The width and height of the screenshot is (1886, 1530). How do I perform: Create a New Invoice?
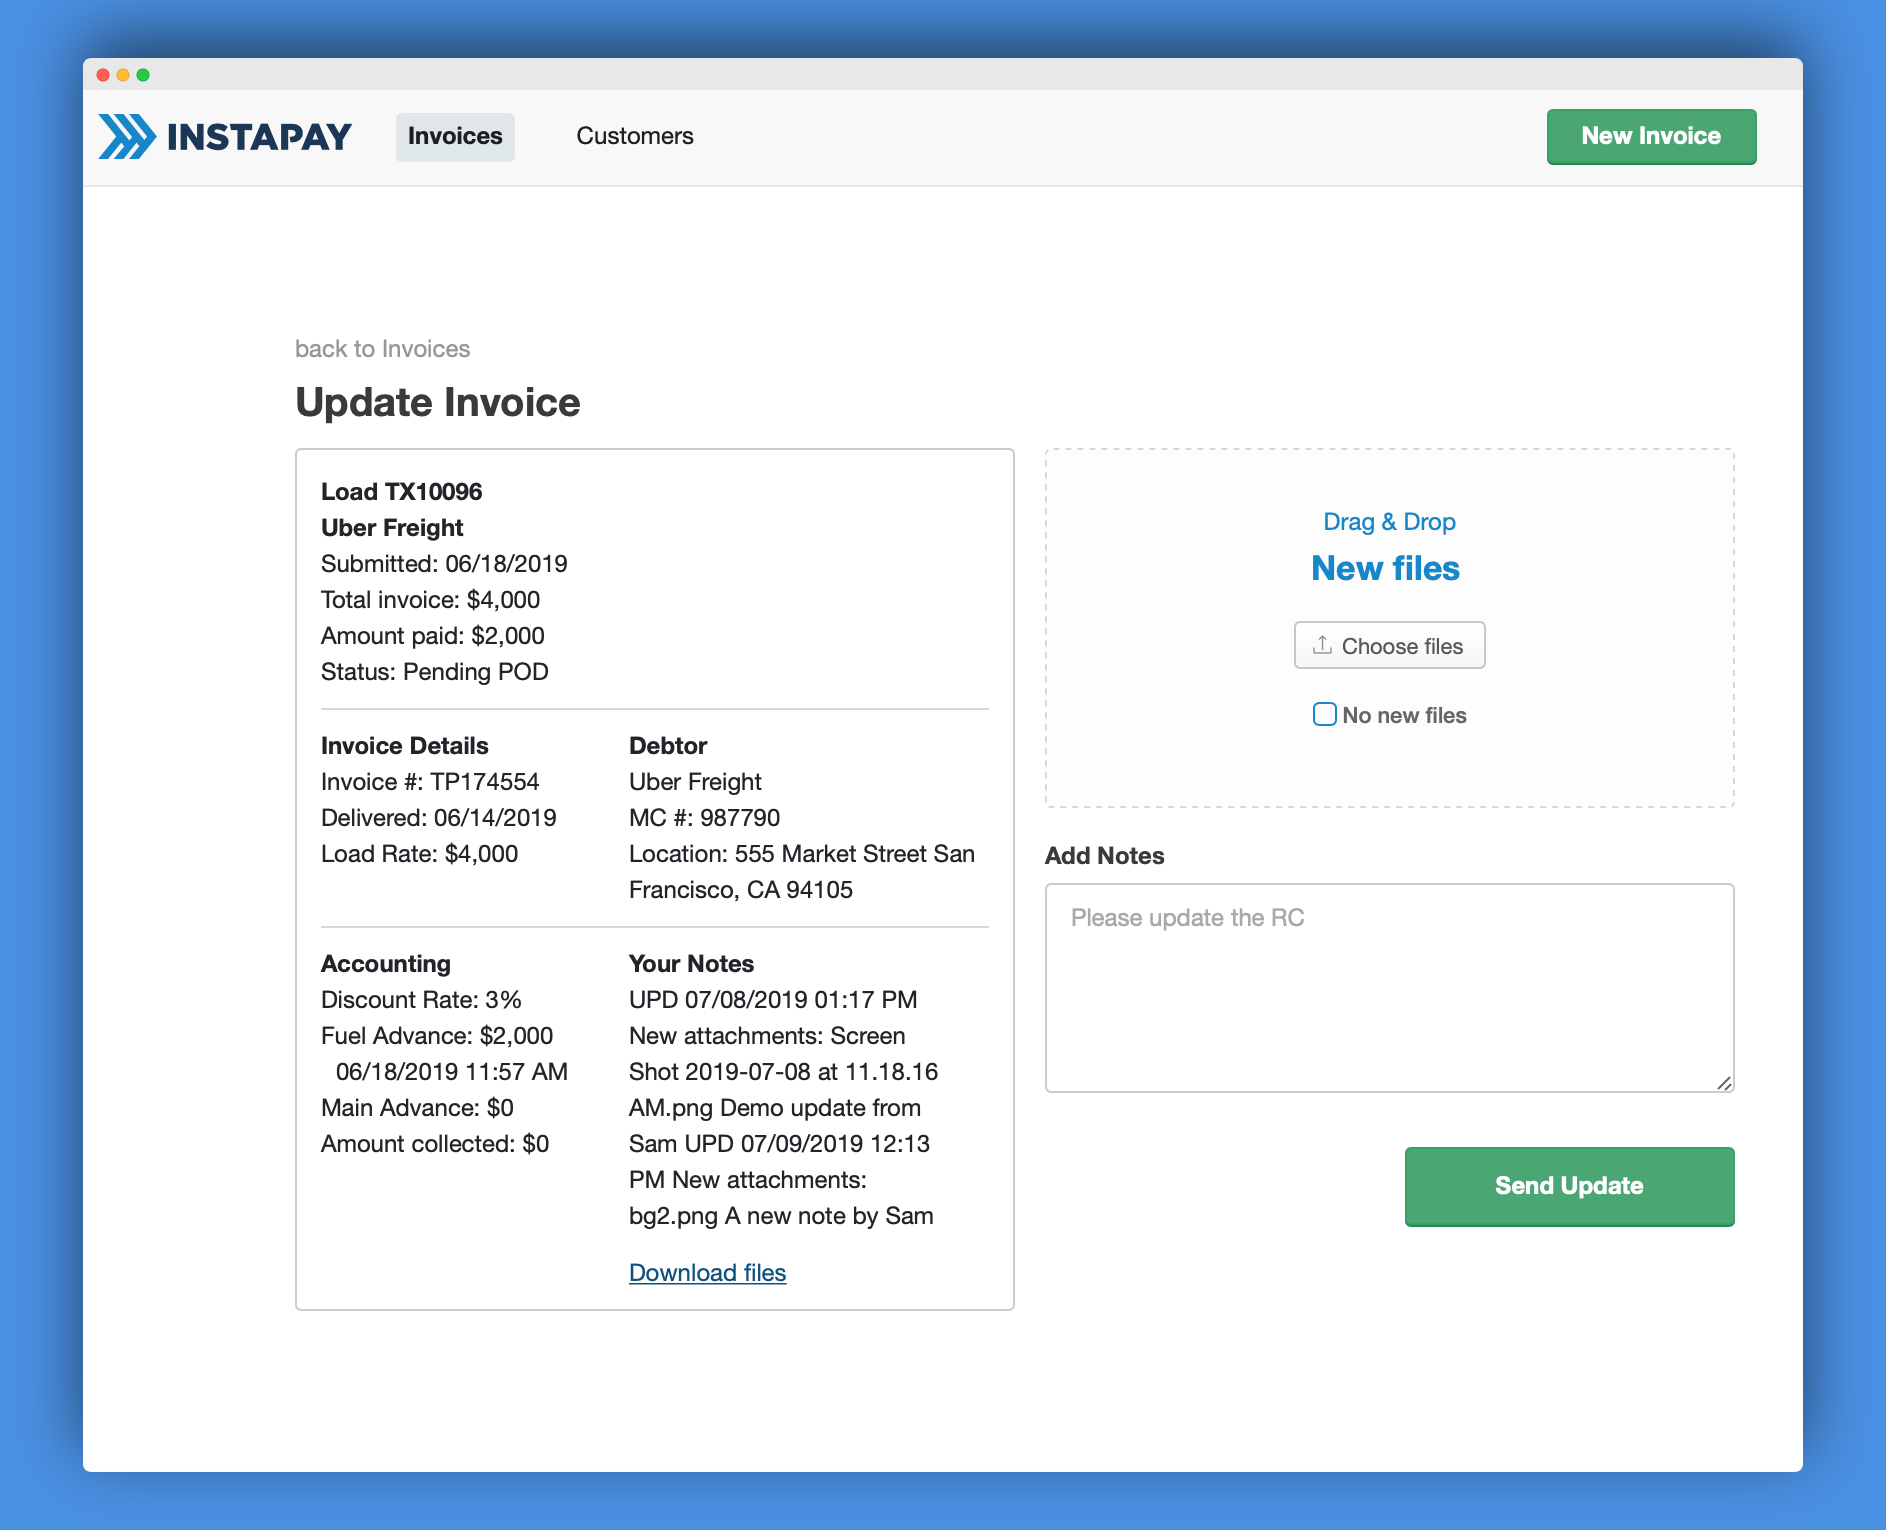tap(1651, 136)
